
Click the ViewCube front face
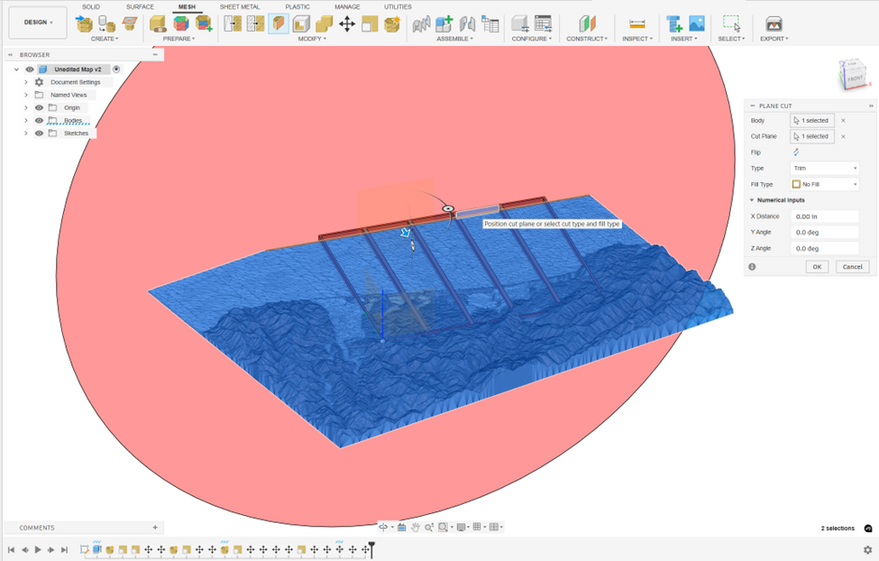coord(855,78)
